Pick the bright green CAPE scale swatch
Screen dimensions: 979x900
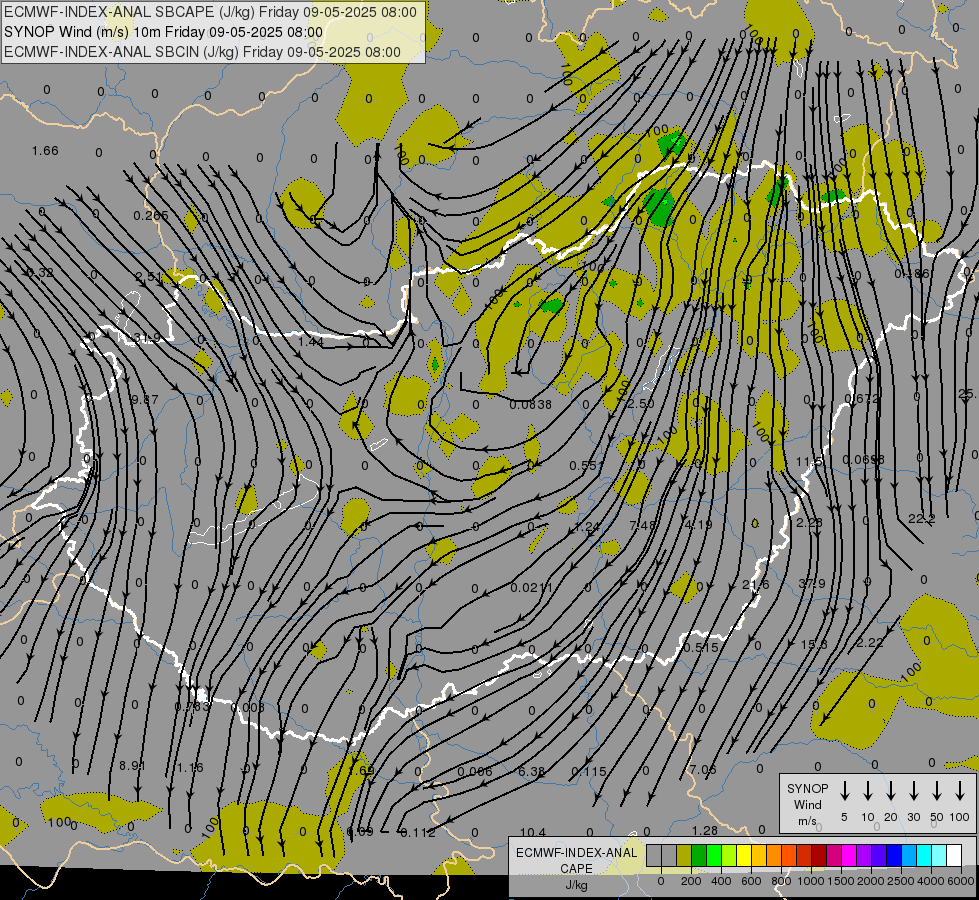pos(714,856)
